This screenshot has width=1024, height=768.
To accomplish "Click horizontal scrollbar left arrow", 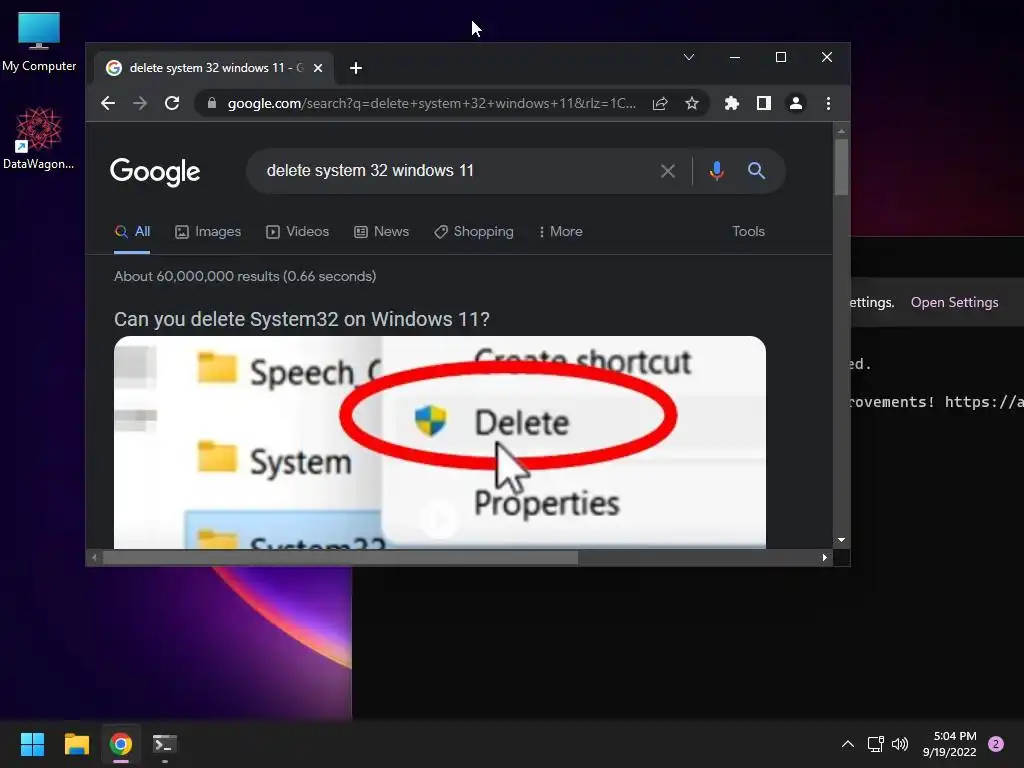I will coord(95,558).
